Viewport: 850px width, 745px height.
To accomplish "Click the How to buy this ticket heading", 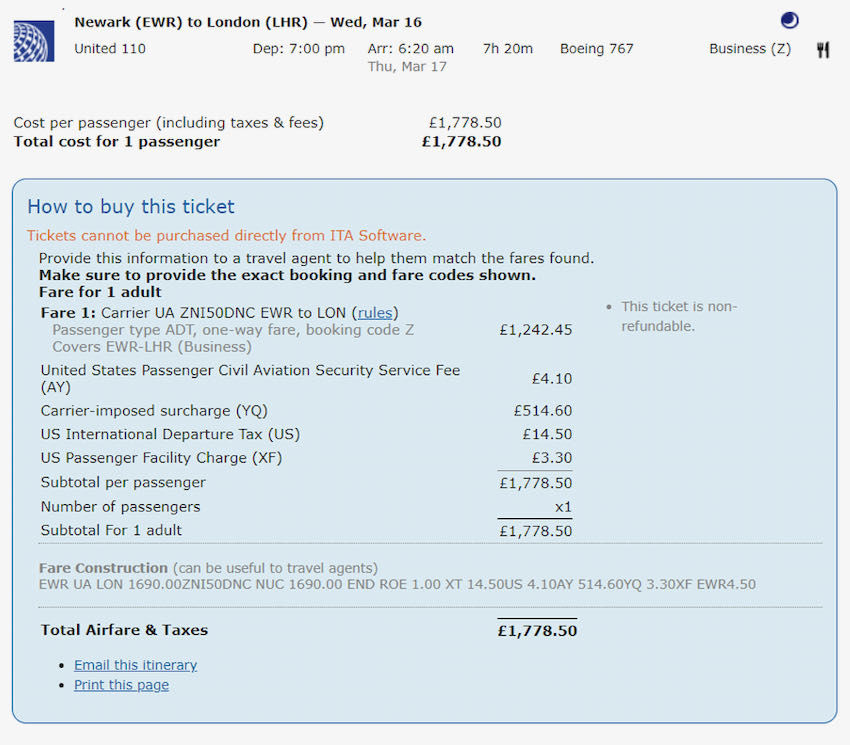I will tap(131, 207).
